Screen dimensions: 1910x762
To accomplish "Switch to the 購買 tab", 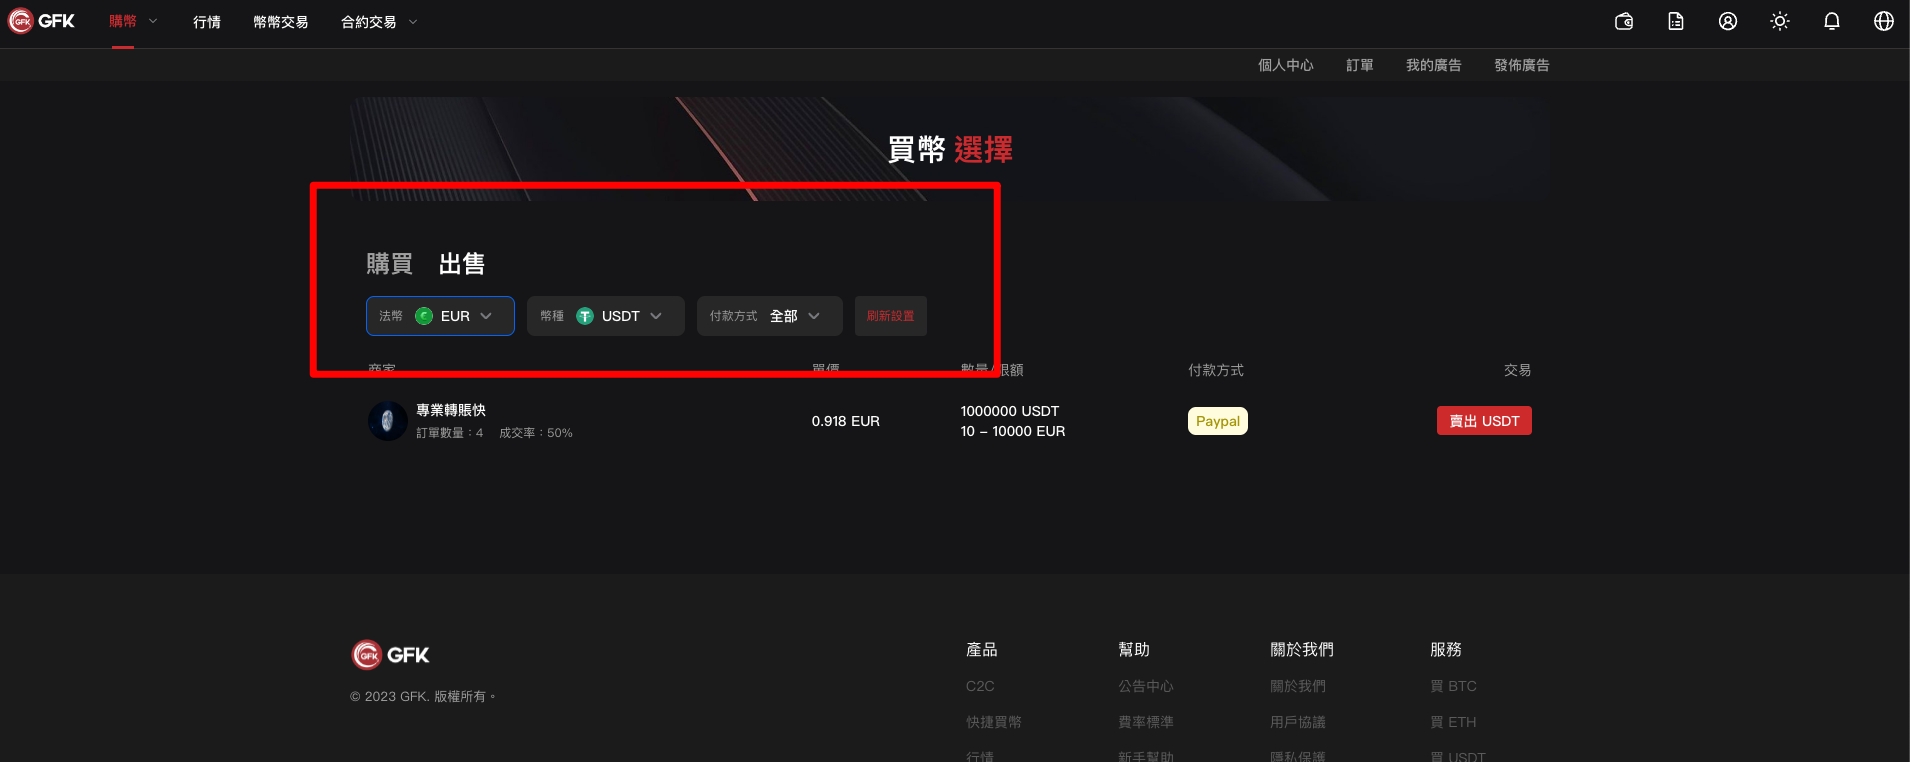I will coord(389,264).
